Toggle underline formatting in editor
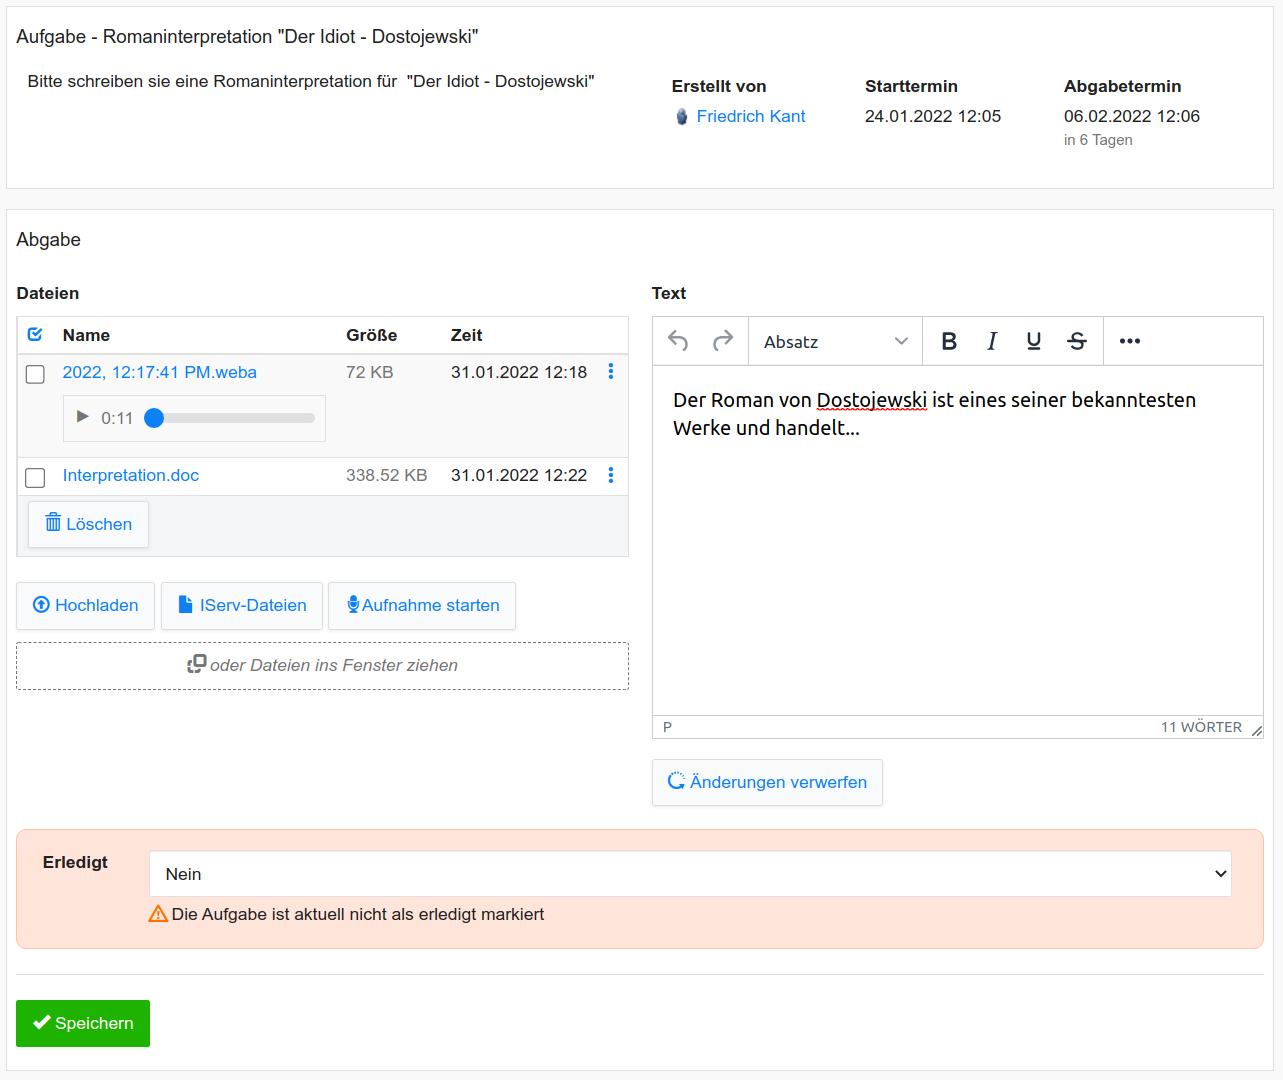 pyautogui.click(x=1034, y=342)
